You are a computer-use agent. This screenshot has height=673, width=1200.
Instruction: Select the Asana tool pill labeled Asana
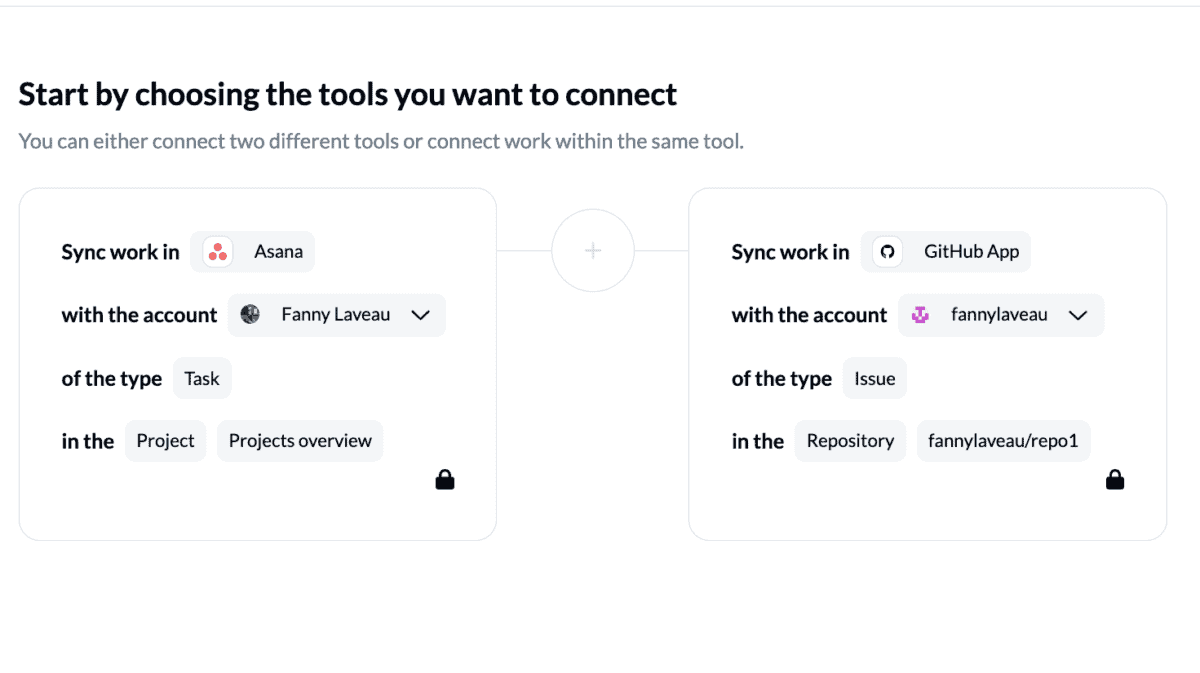tap(252, 251)
